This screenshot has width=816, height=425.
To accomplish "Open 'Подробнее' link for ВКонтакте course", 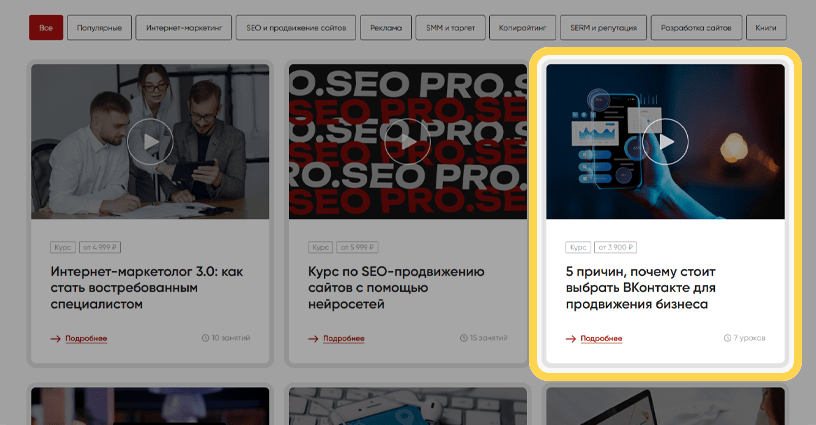I will 601,338.
